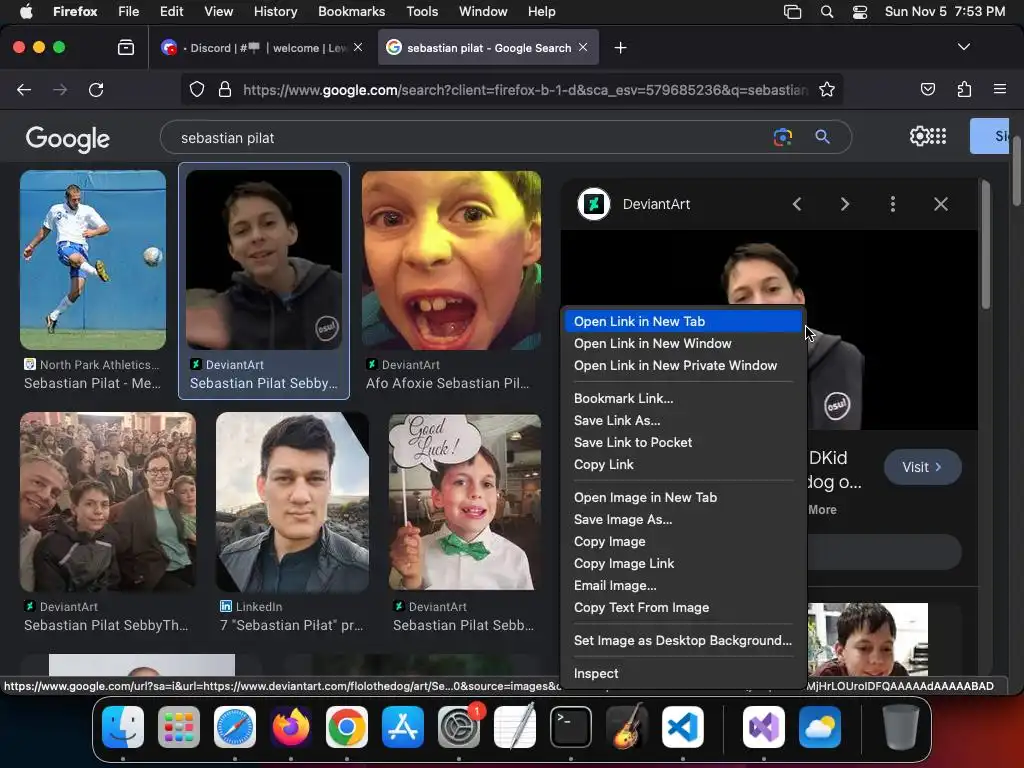Open System Settings from the dock

coord(458,727)
